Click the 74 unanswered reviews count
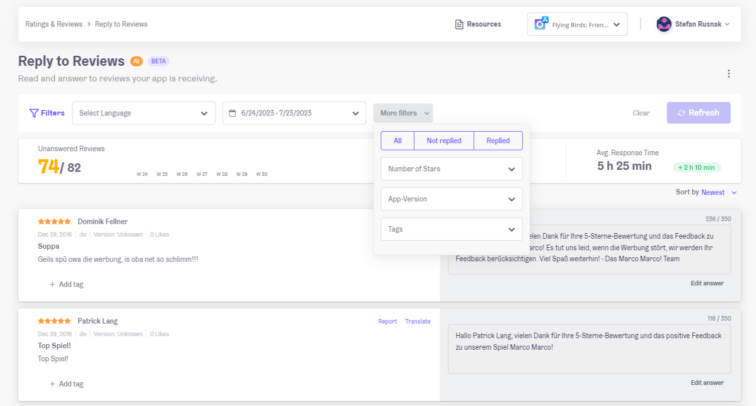This screenshot has height=406, width=756. tap(48, 167)
